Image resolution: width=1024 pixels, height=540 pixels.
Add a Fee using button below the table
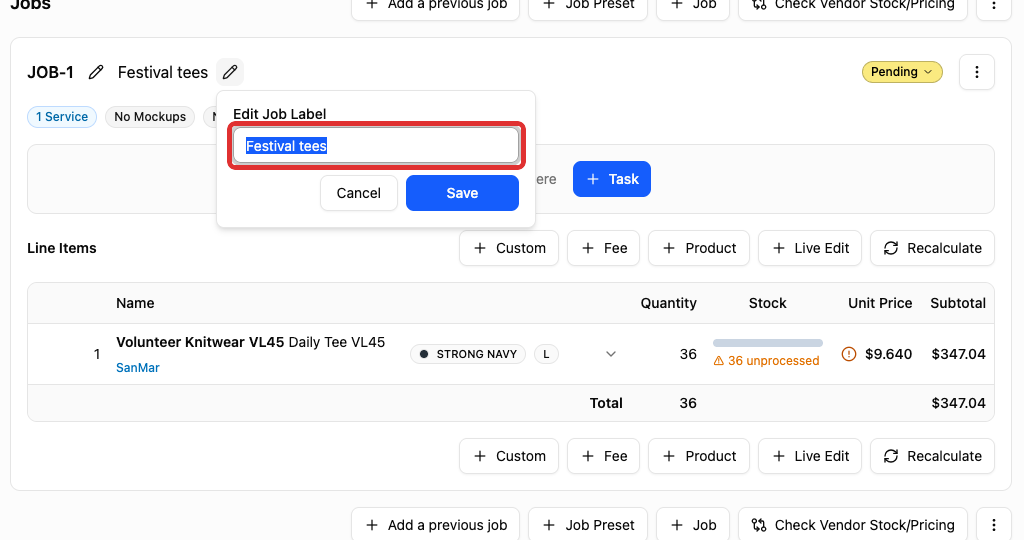603,456
